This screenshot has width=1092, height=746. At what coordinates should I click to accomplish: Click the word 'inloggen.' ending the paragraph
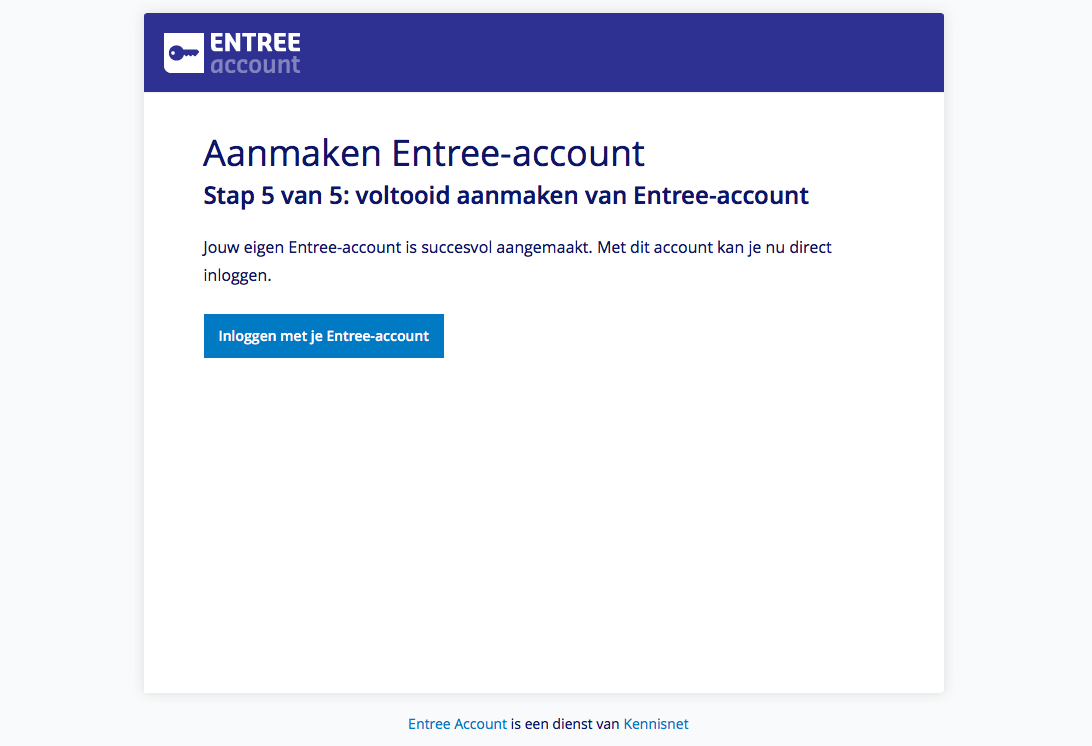coord(237,276)
